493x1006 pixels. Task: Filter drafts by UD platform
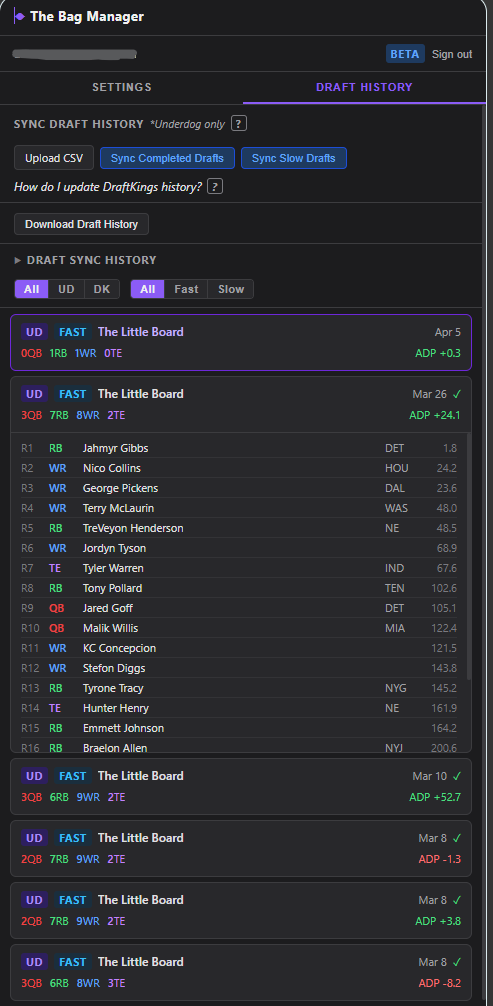click(66, 289)
